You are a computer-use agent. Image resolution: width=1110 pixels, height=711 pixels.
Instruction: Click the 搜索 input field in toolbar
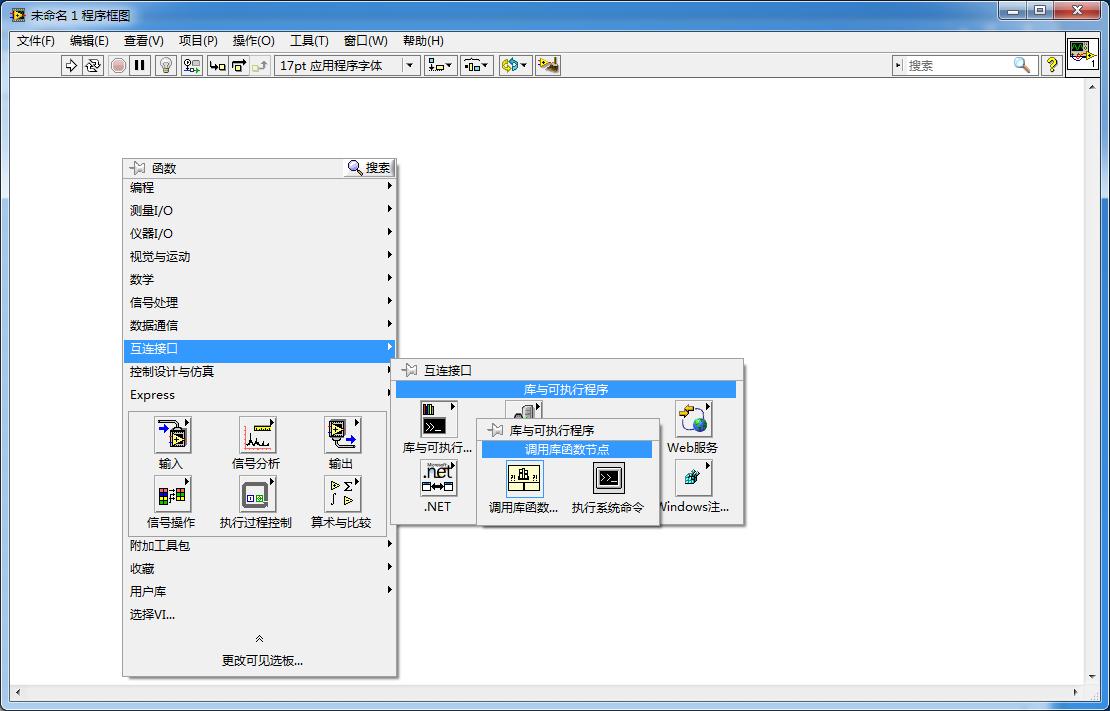957,65
